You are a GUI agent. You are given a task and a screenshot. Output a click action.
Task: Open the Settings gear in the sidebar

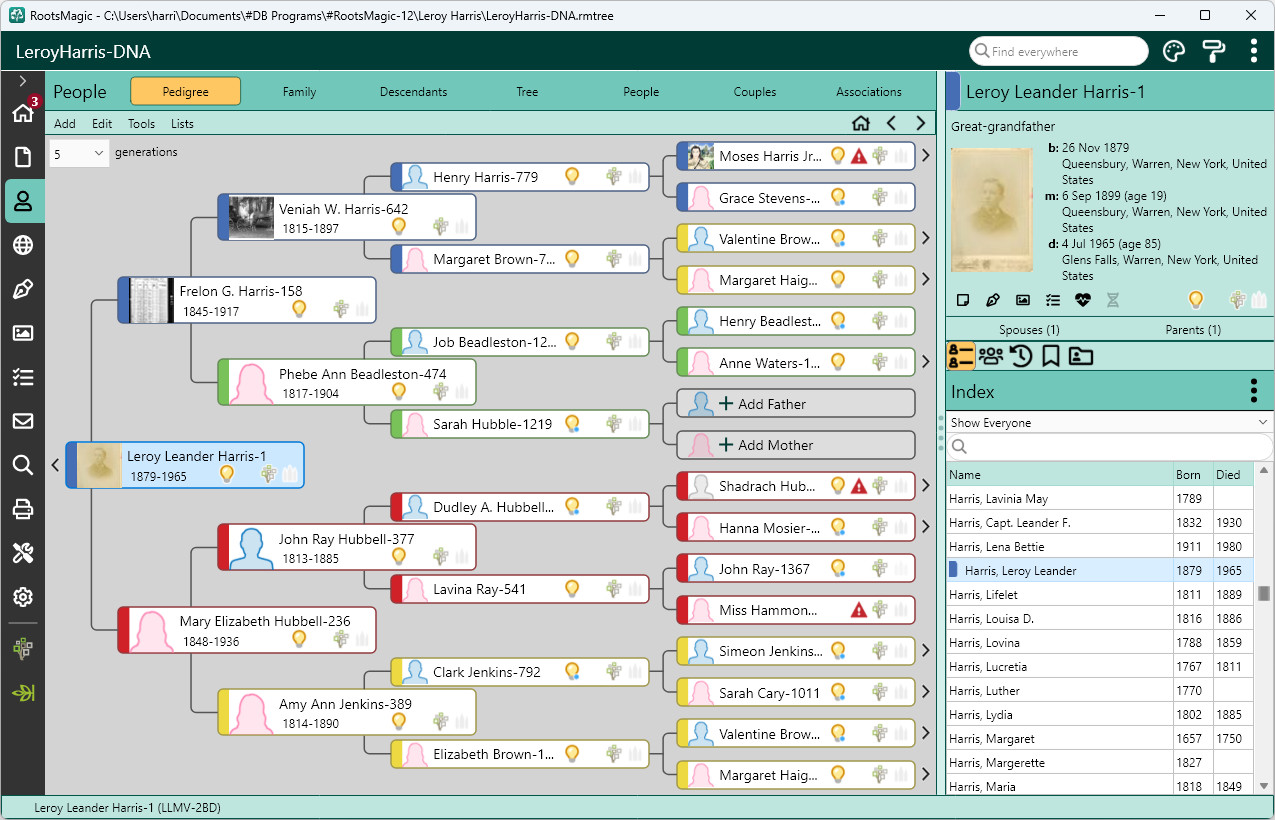tap(23, 597)
